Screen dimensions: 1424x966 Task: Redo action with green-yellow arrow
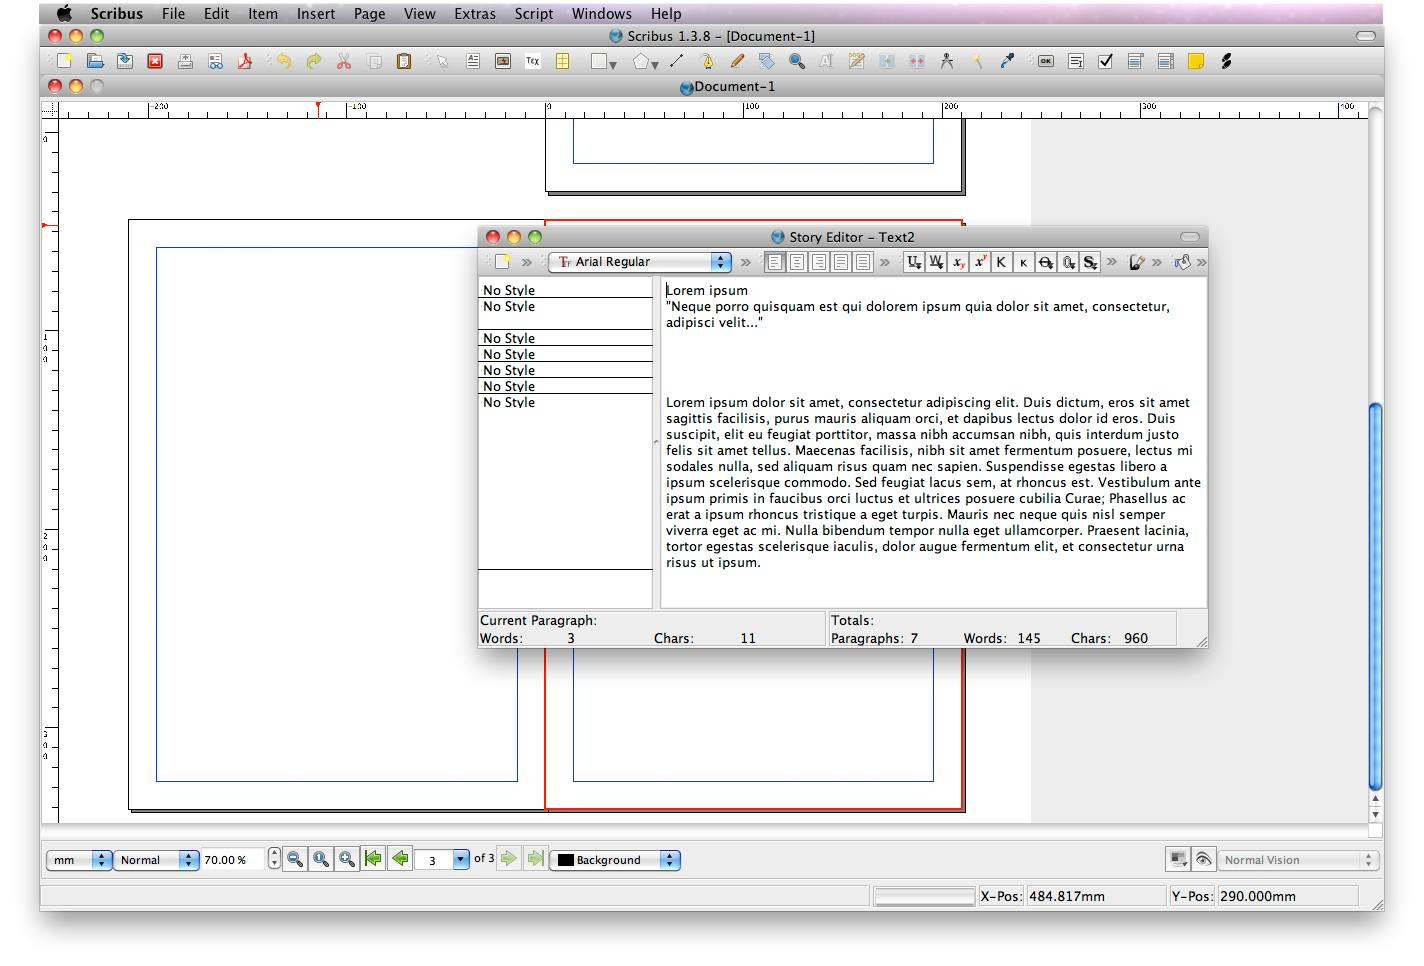[x=314, y=61]
